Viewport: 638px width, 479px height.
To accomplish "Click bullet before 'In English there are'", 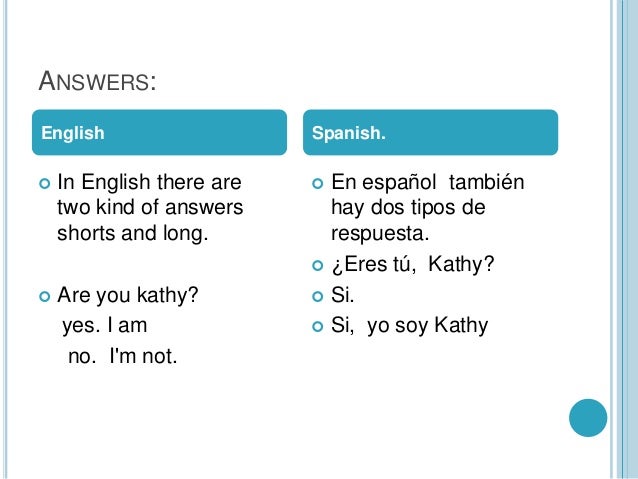I will pos(44,184).
